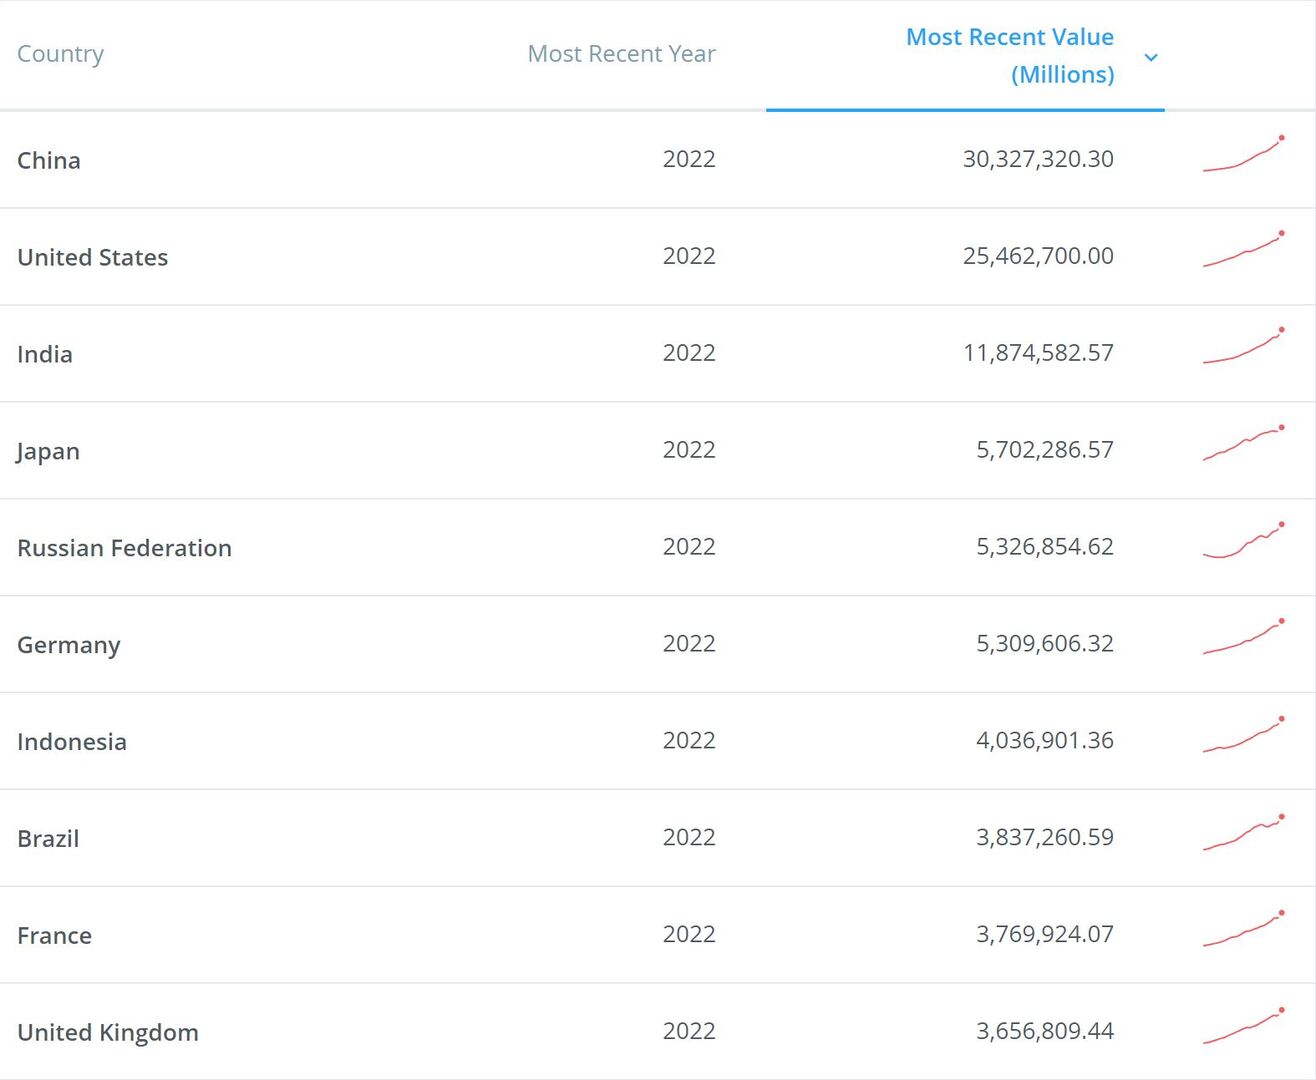This screenshot has width=1316, height=1080.
Task: Select Germany's value 5,309,606.32
Action: (1045, 644)
